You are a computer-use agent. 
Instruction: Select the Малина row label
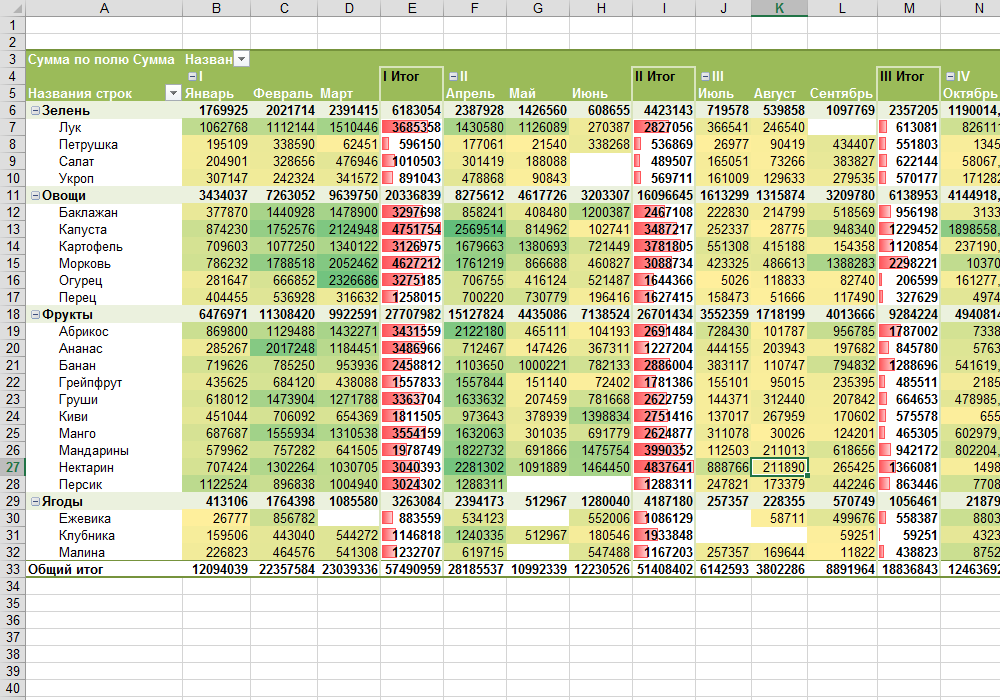pos(104,552)
